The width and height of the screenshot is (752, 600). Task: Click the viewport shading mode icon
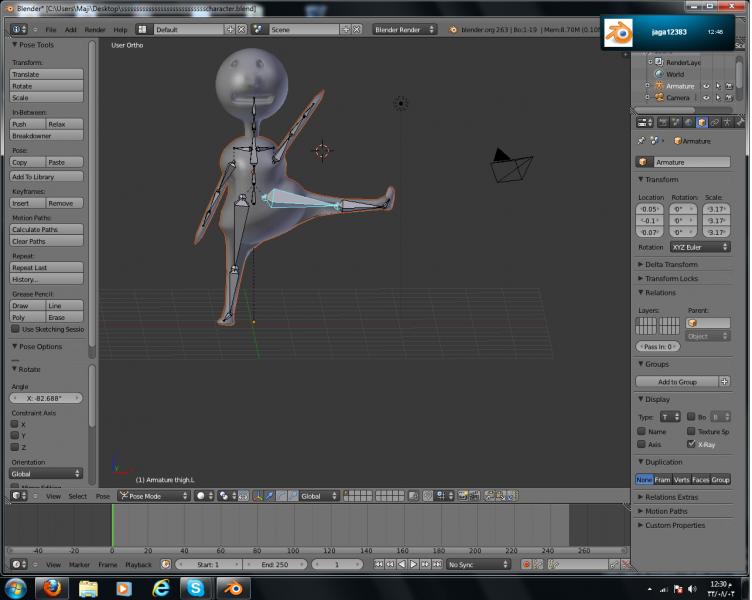pyautogui.click(x=203, y=496)
